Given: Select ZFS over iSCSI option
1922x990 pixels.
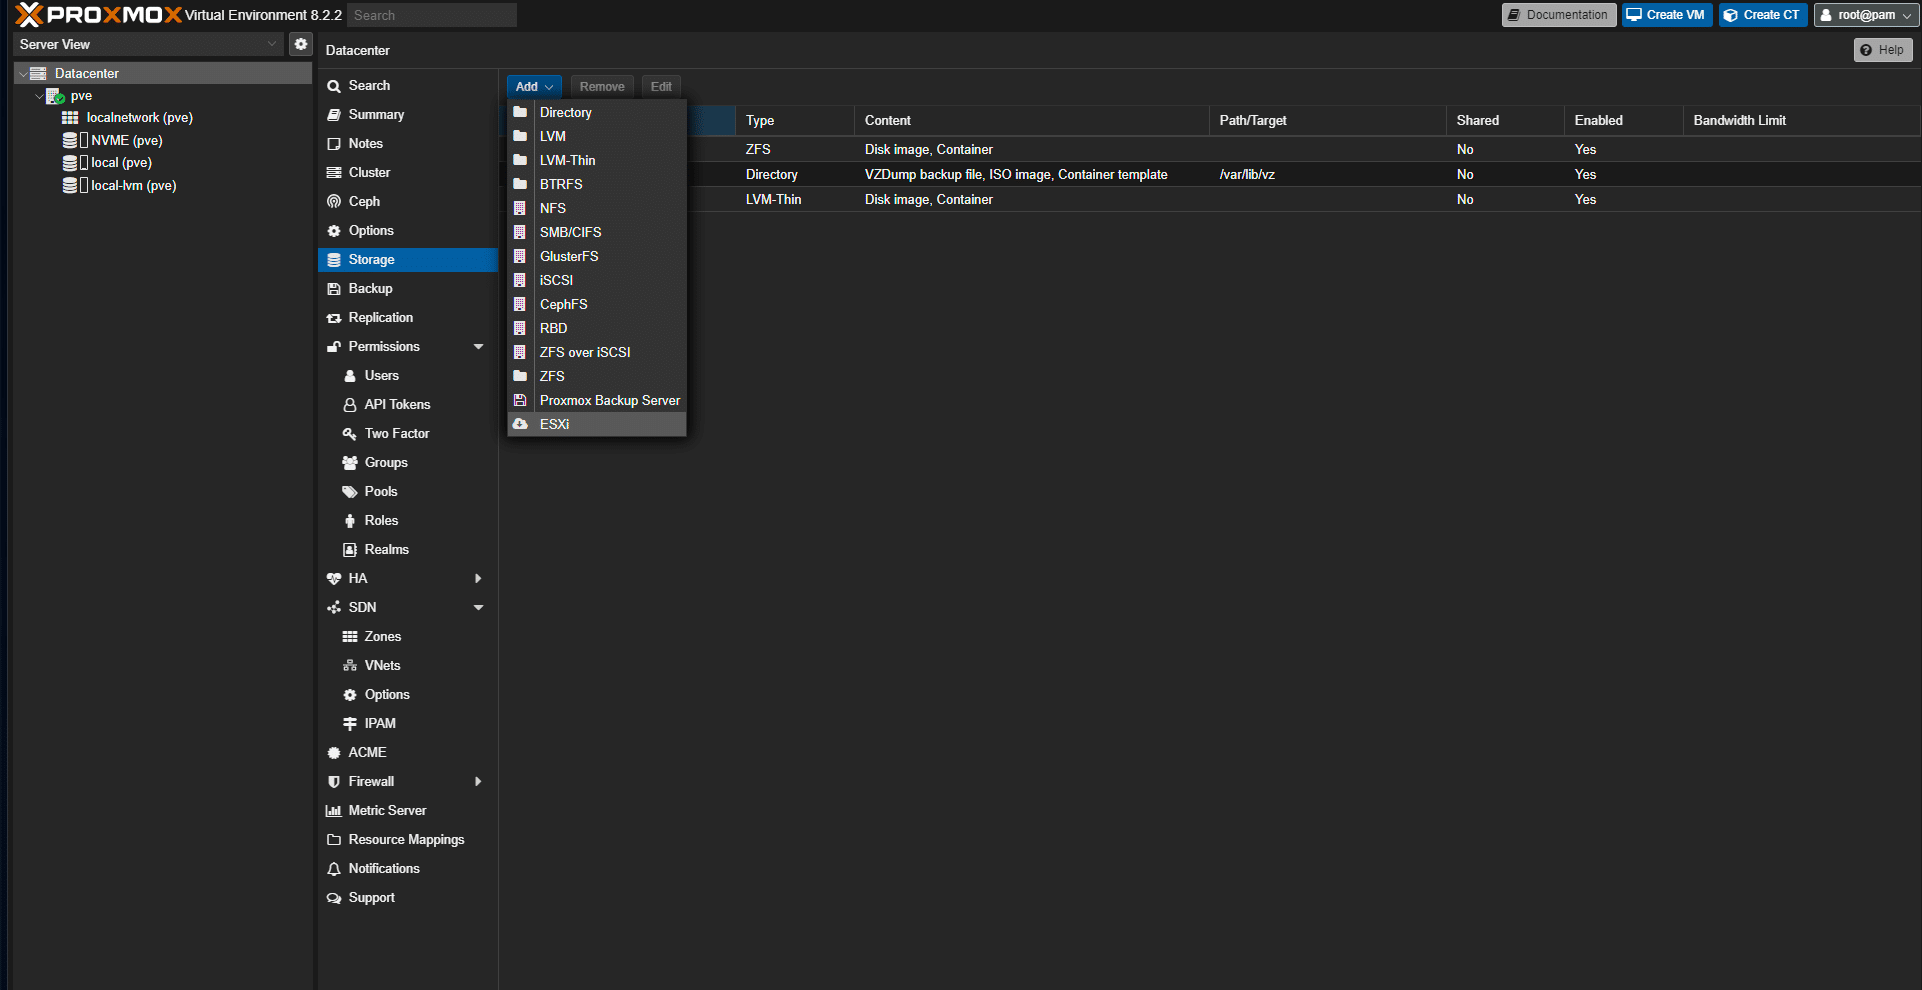Looking at the screenshot, I should pos(597,352).
